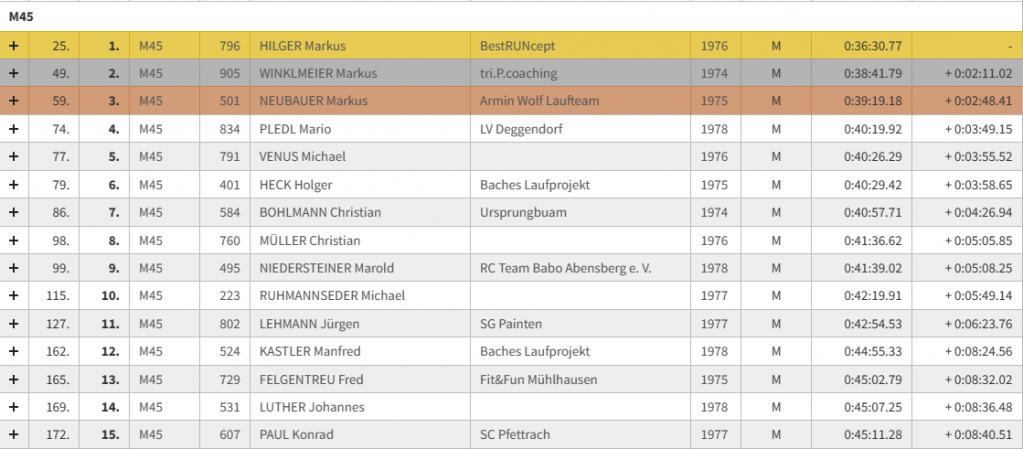Expand the HILGER Markus row details
This screenshot has height=449, width=1023.
[13, 46]
